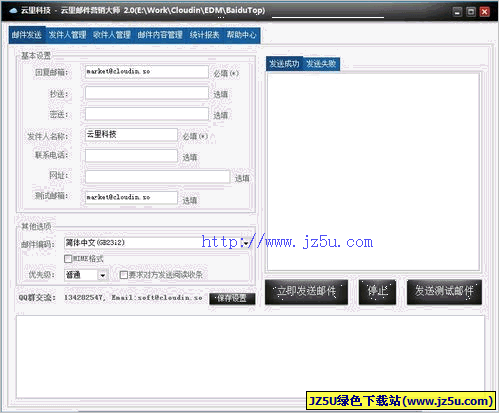Open the 统计报表 tab
Image resolution: width=499 pixels, height=413 pixels.
[204, 35]
